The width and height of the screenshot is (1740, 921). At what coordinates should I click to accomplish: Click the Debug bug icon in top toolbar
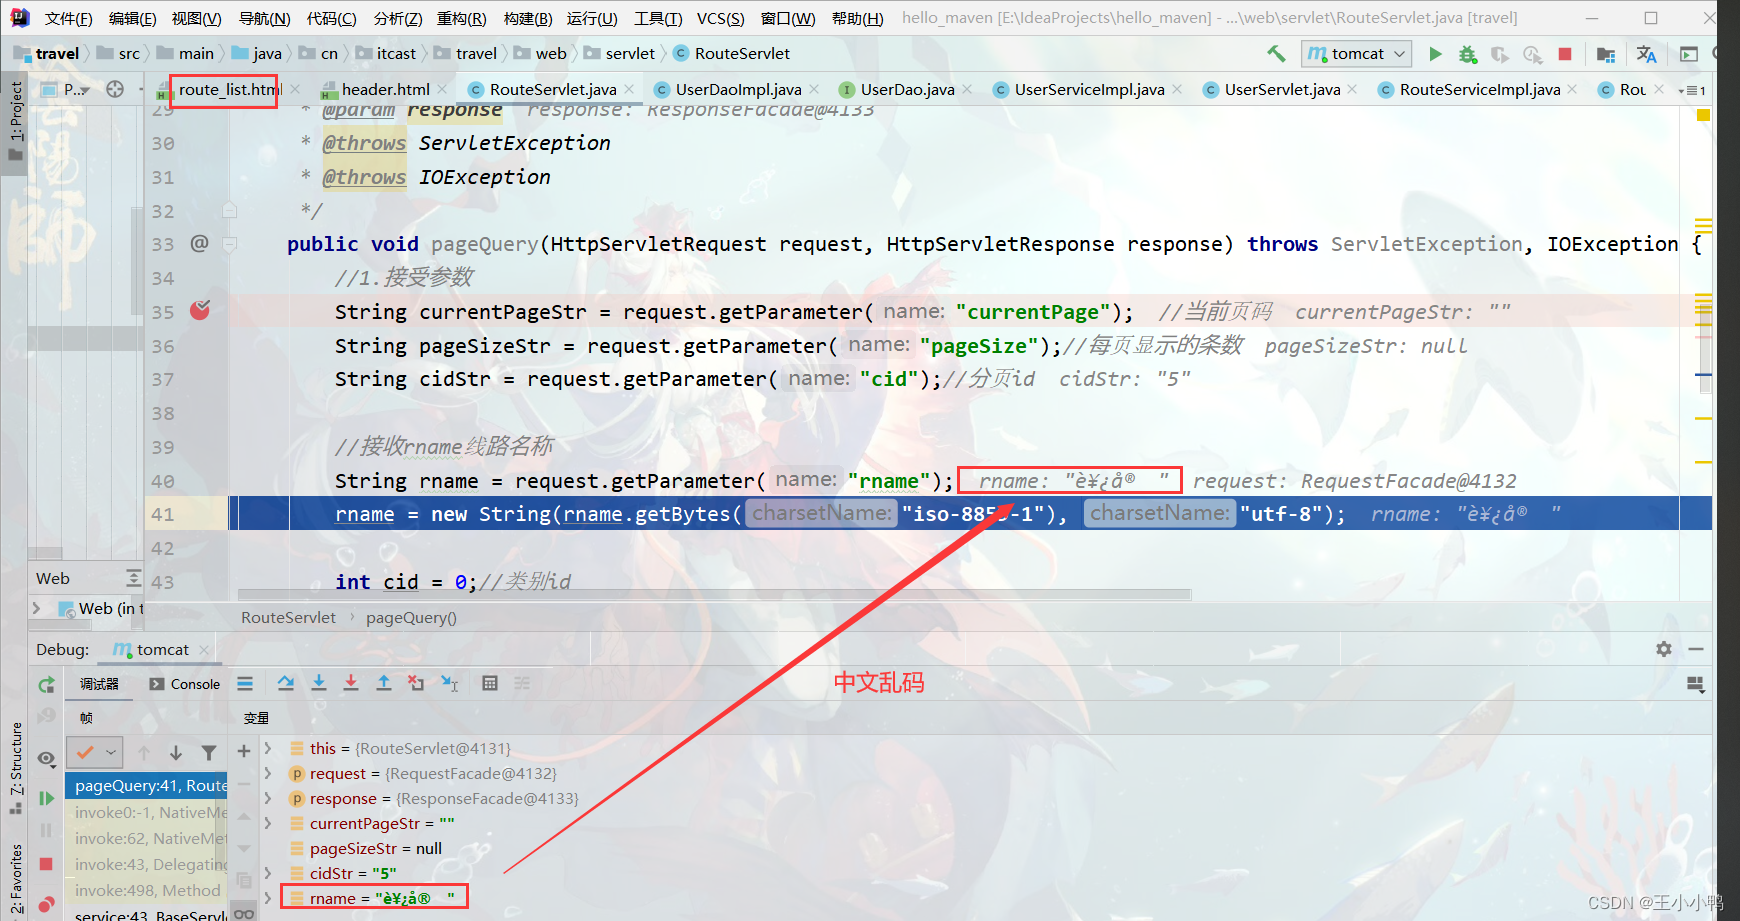click(x=1467, y=54)
